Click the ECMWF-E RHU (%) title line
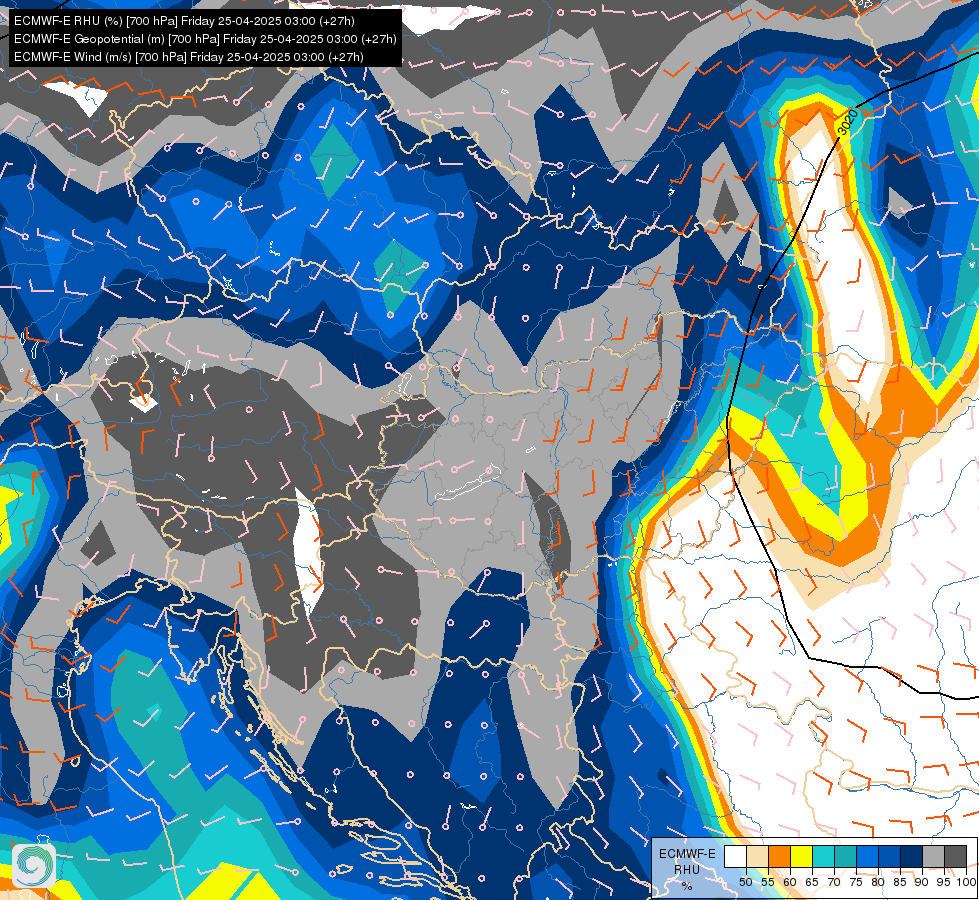The height and width of the screenshot is (900, 979). pyautogui.click(x=184, y=21)
